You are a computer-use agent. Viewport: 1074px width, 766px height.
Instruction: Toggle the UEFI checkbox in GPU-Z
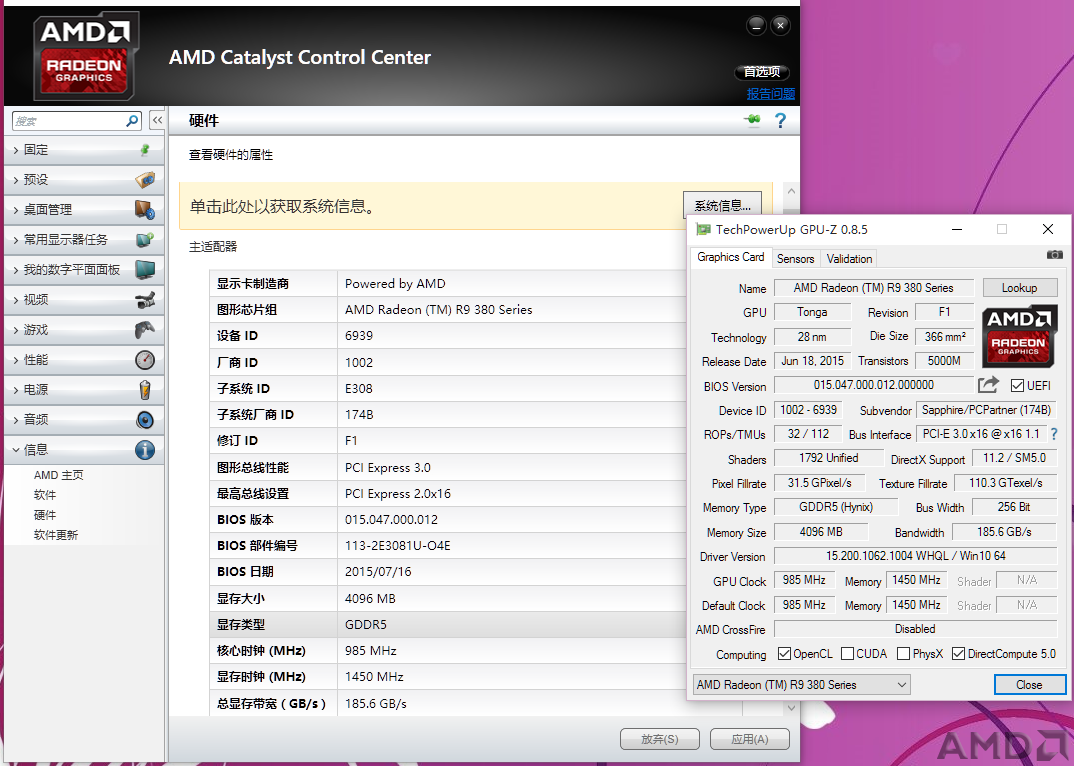point(1016,386)
